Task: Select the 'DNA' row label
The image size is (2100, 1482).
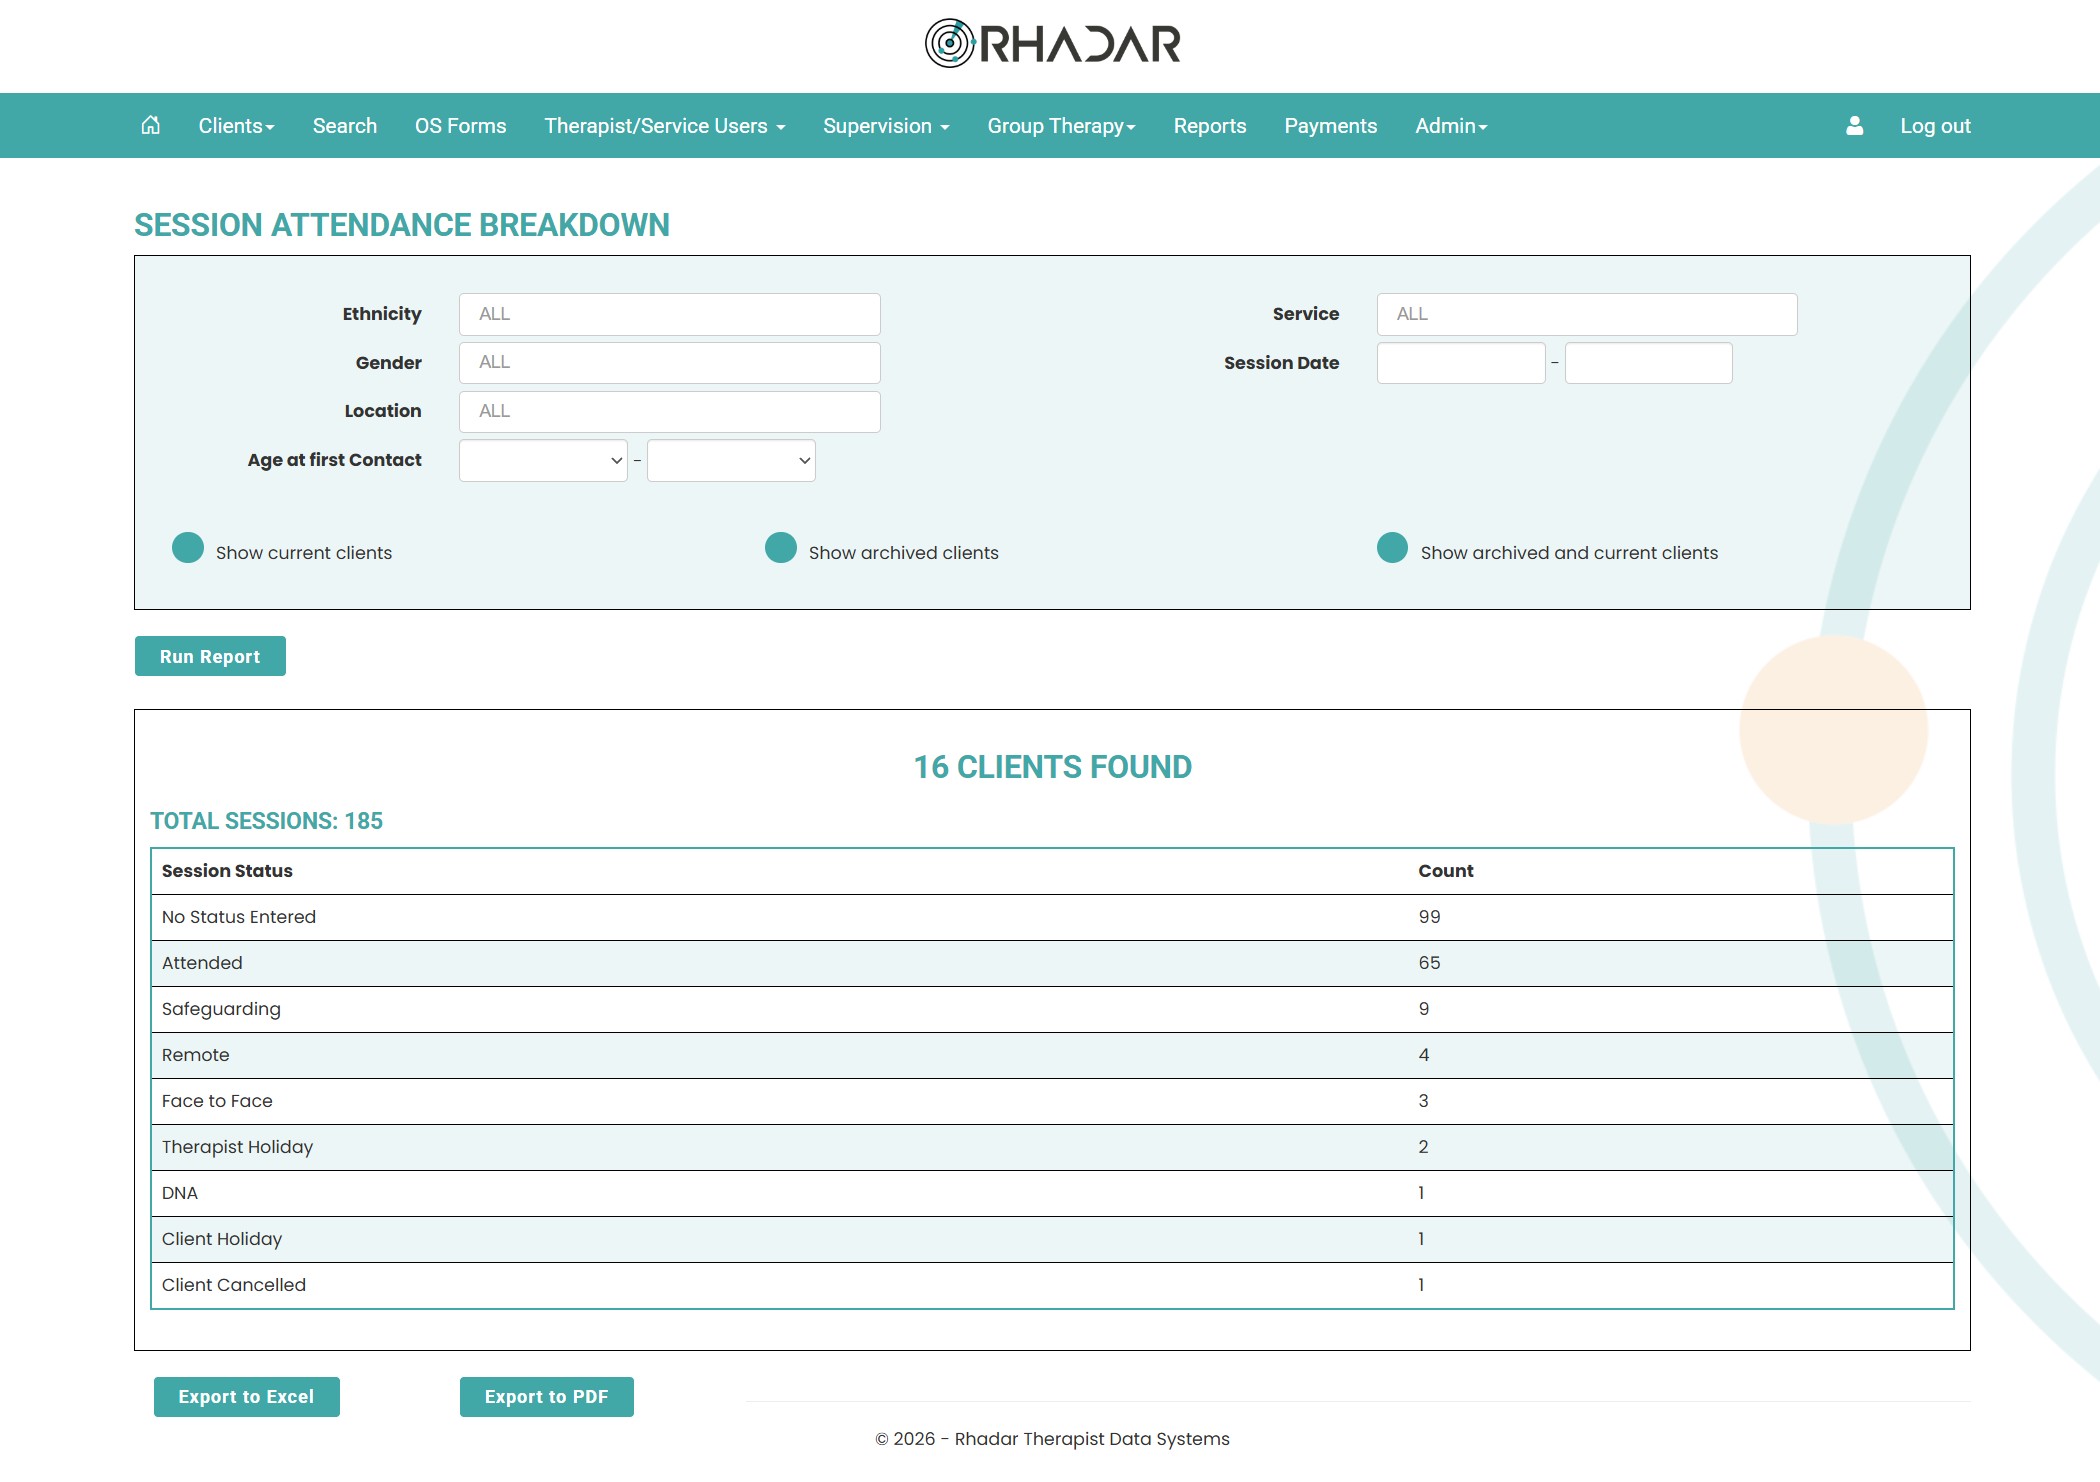Action: pos(180,1193)
